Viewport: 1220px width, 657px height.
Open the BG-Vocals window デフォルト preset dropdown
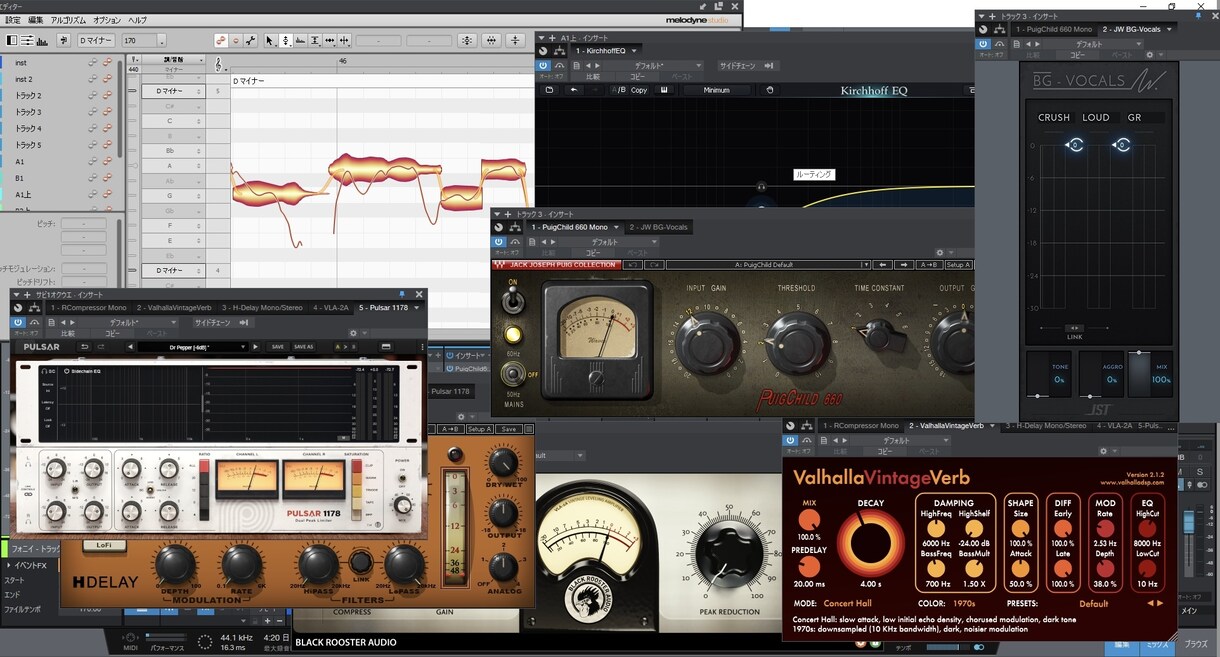click(1139, 44)
